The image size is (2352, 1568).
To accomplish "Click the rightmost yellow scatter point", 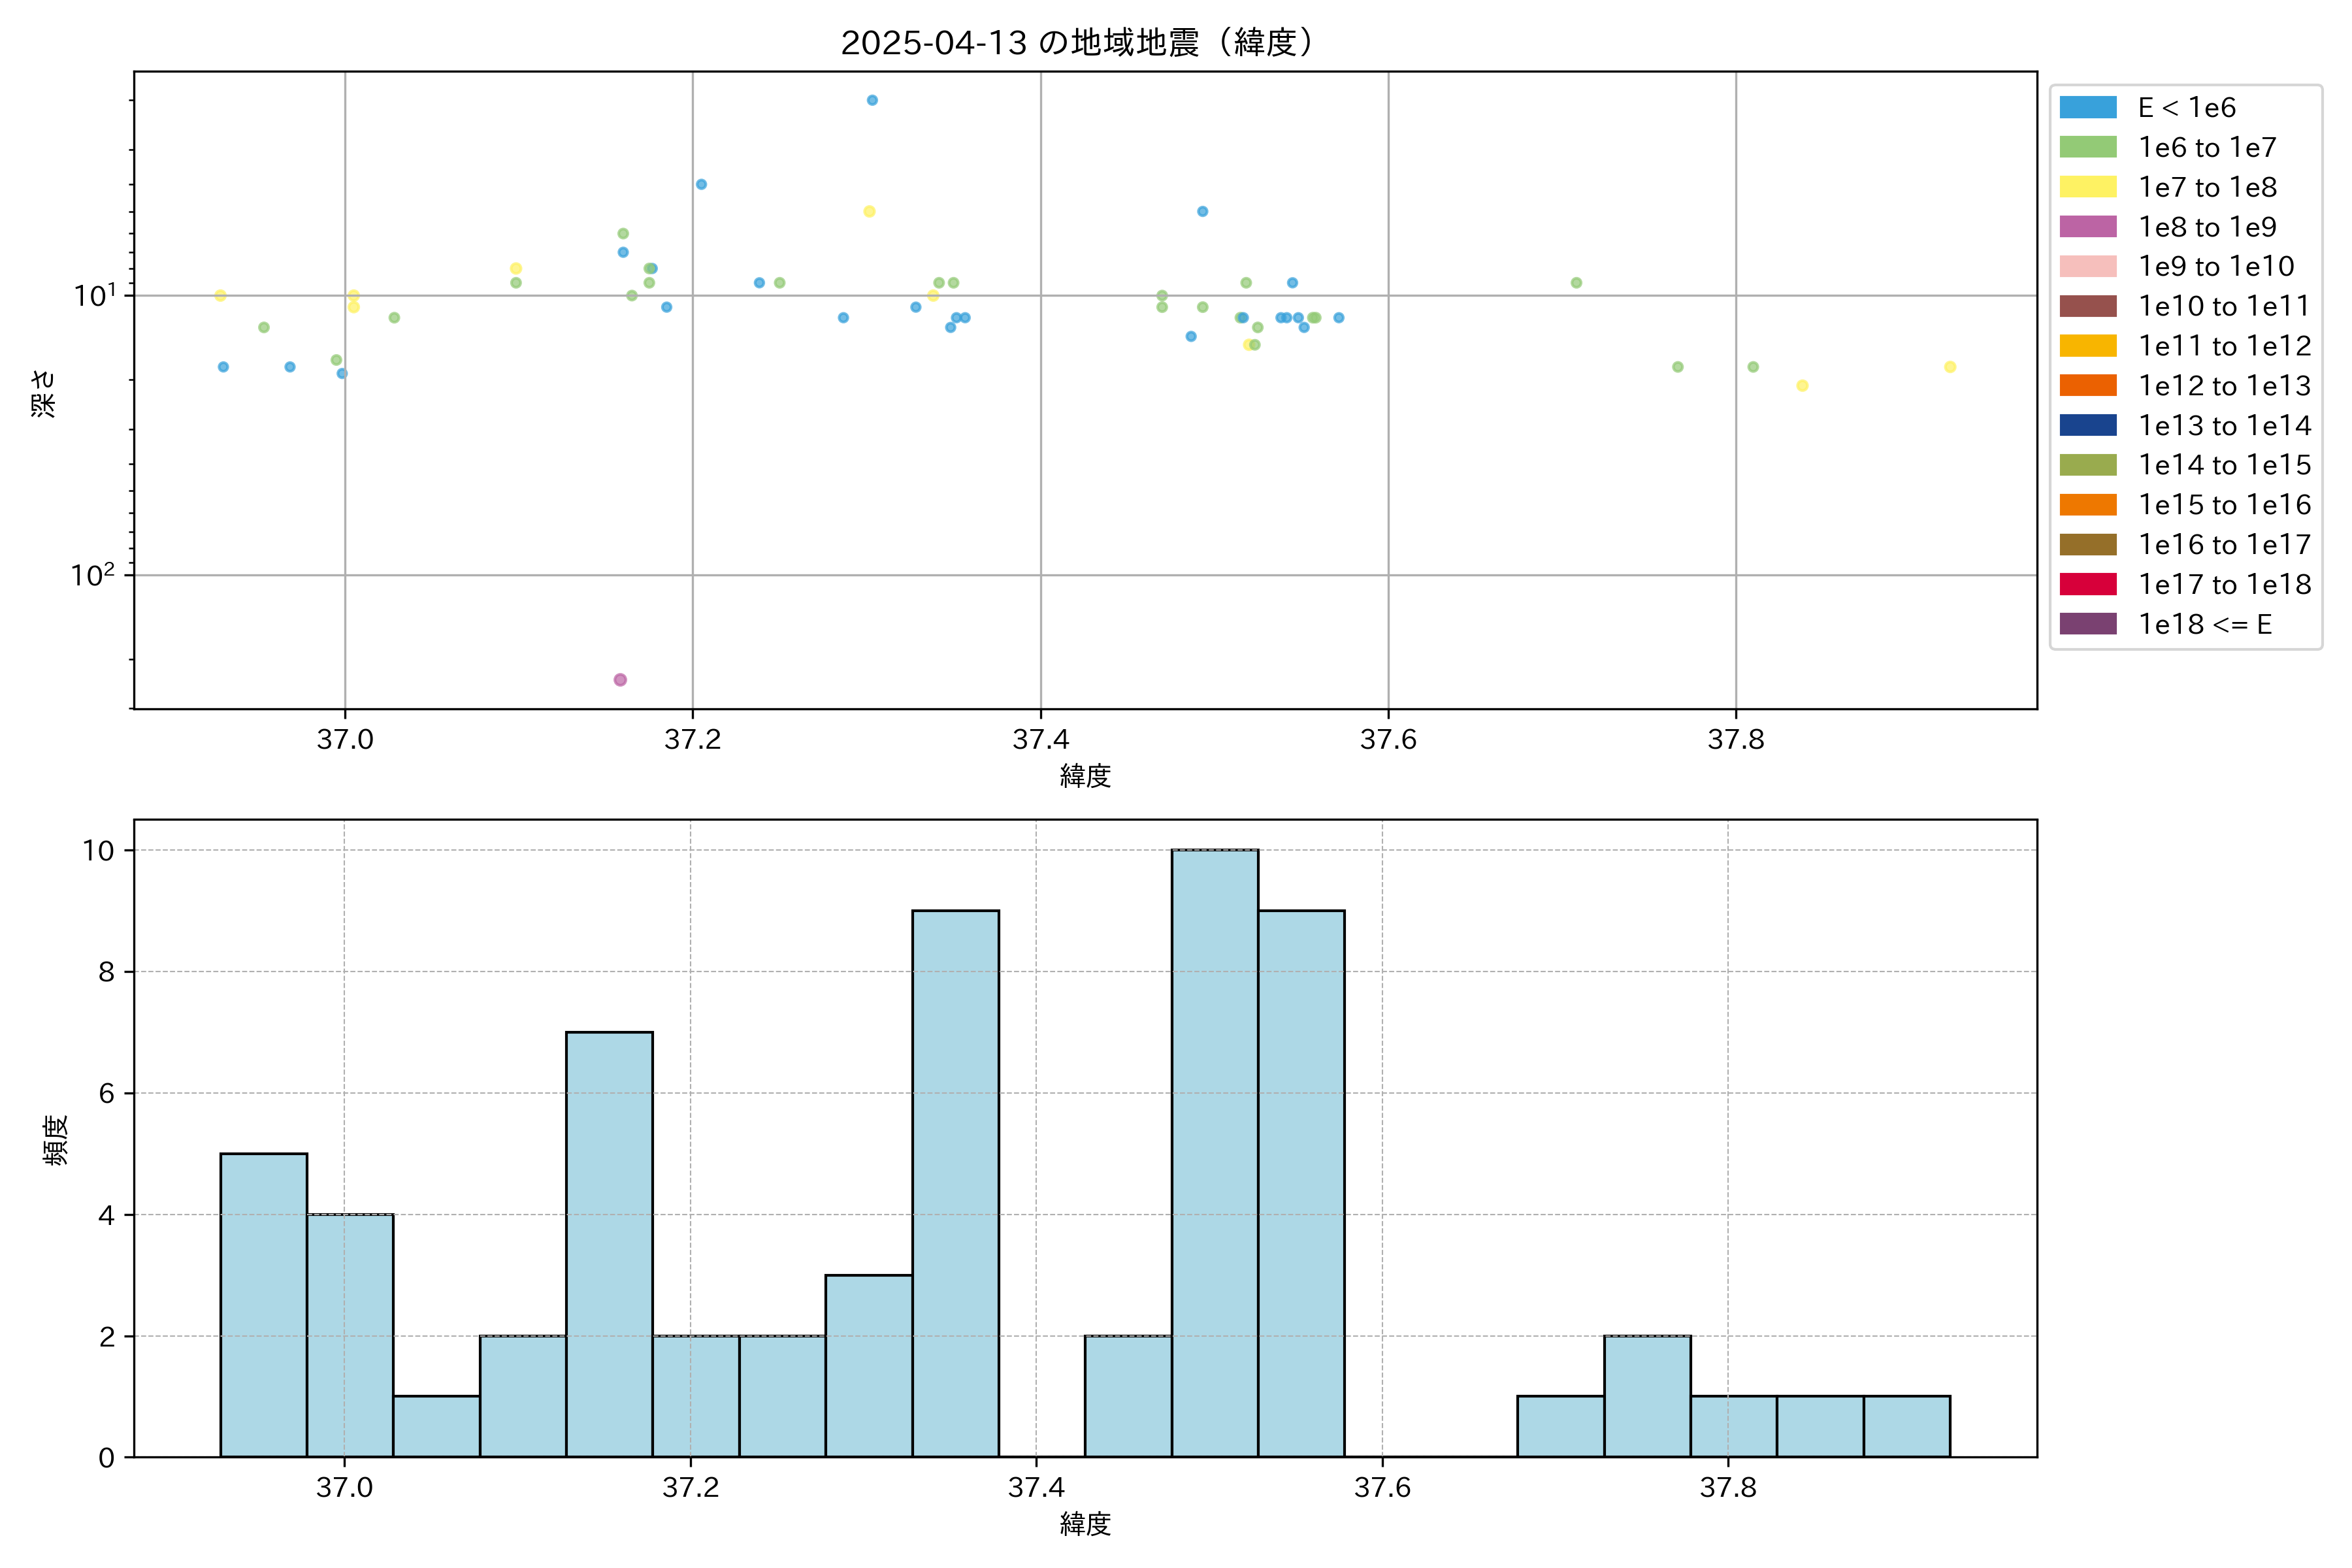I will coord(1950,367).
